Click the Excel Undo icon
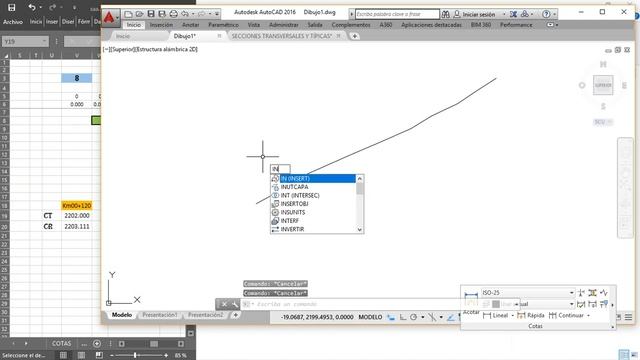This screenshot has height=360, width=640. (32, 7)
